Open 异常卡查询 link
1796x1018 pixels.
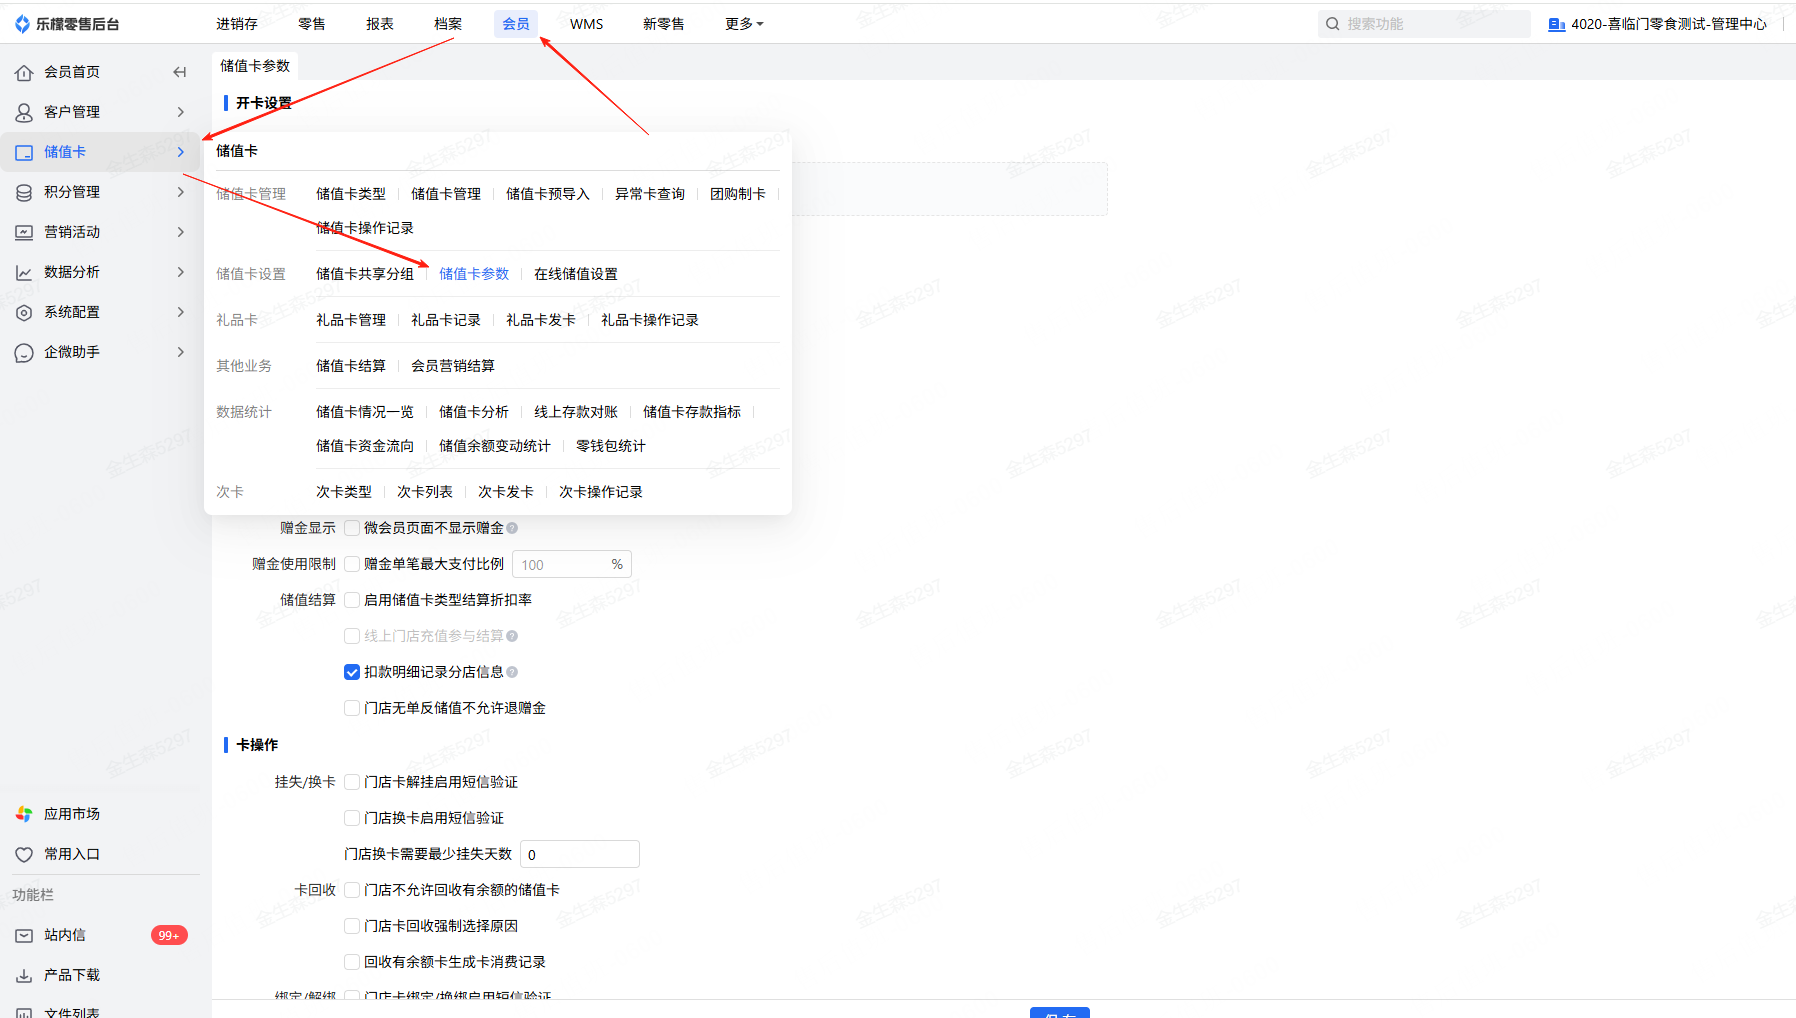coord(650,194)
